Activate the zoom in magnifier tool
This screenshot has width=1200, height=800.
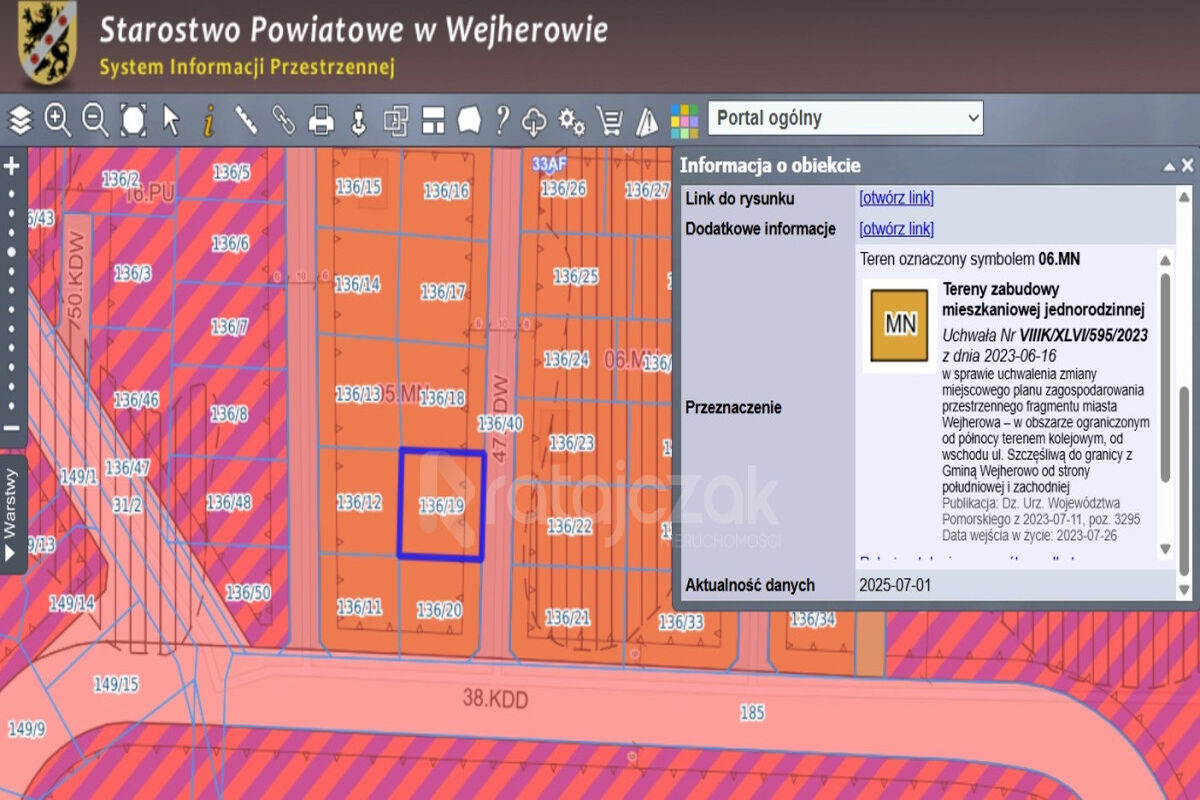tap(58, 120)
